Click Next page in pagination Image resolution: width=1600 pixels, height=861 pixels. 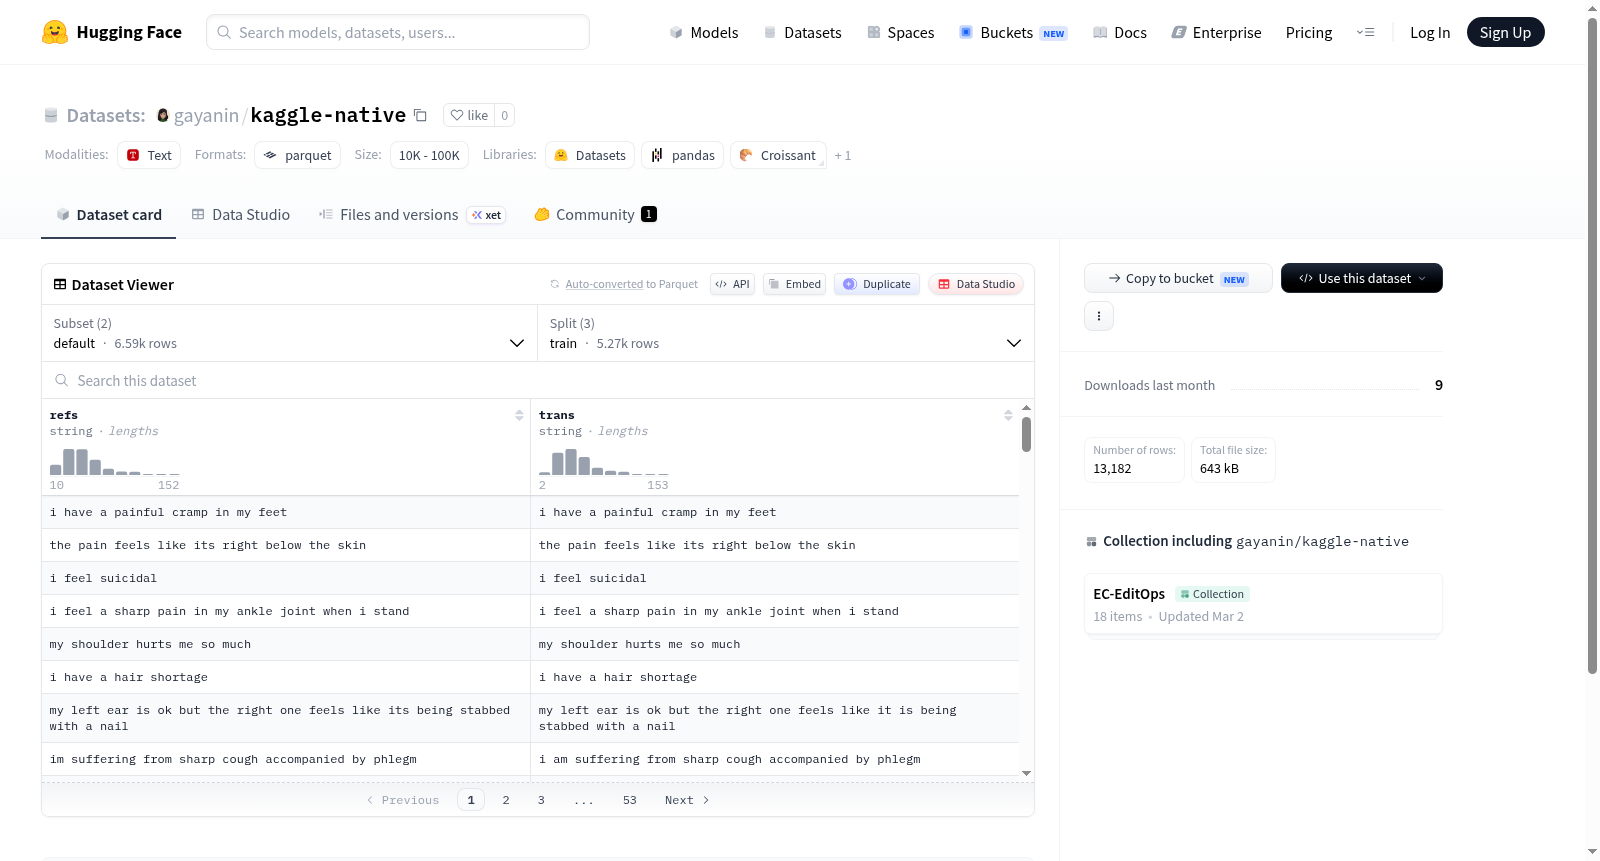point(687,800)
